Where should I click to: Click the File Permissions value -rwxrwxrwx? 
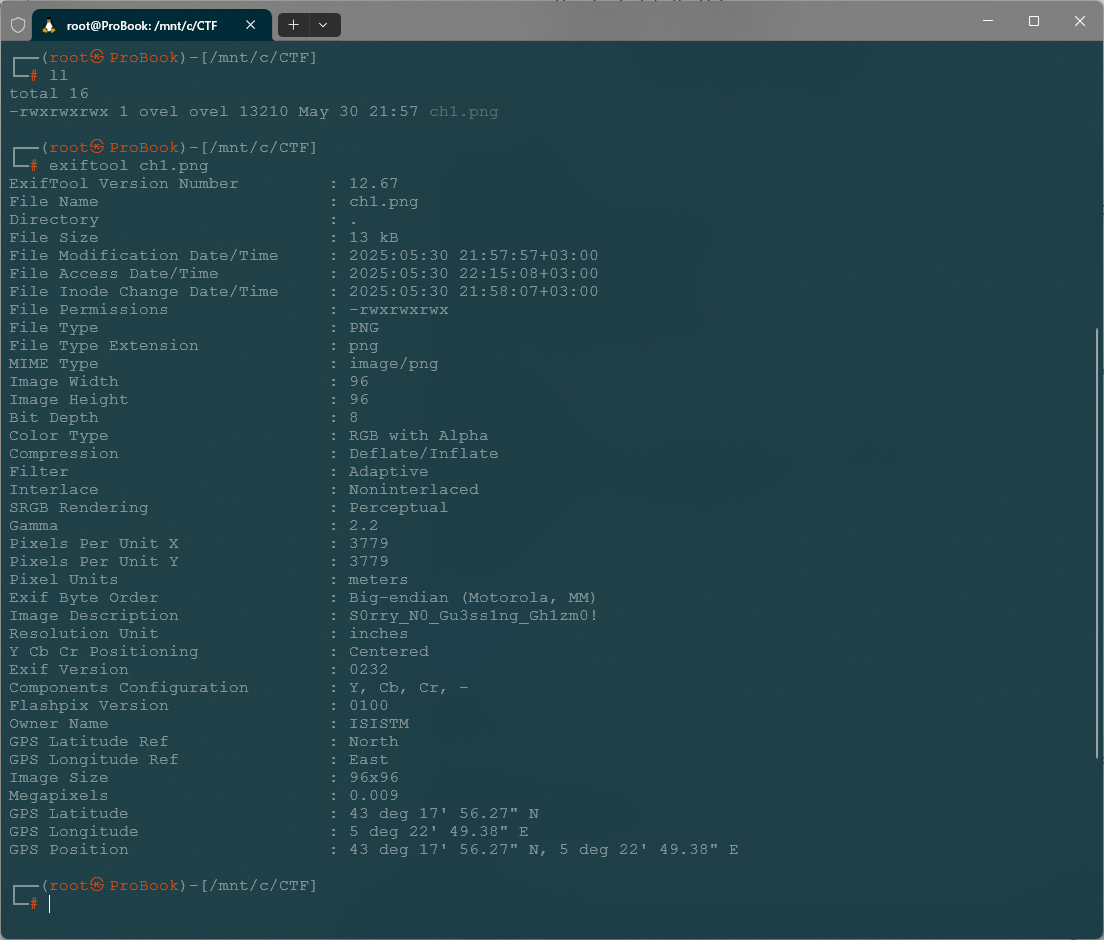(399, 309)
